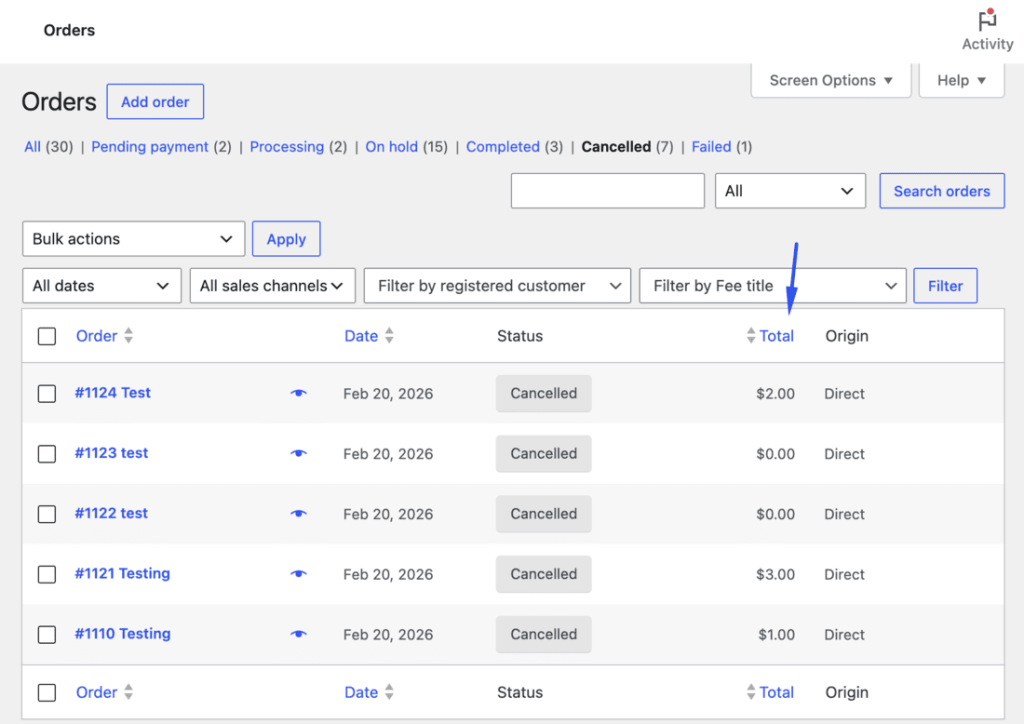Click sort arrows next to footer Order
Screen dimensions: 1024x724
pyautogui.click(x=129, y=692)
